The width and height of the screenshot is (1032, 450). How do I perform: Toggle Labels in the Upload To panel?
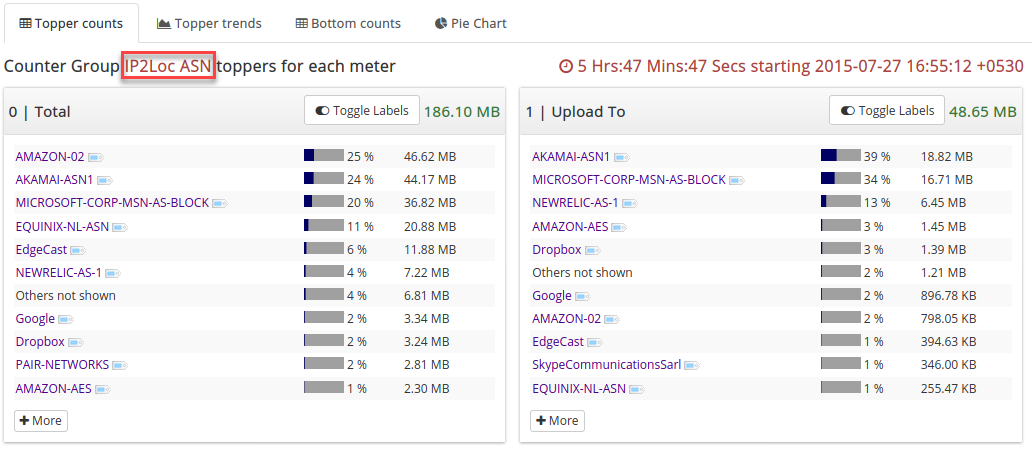click(887, 110)
